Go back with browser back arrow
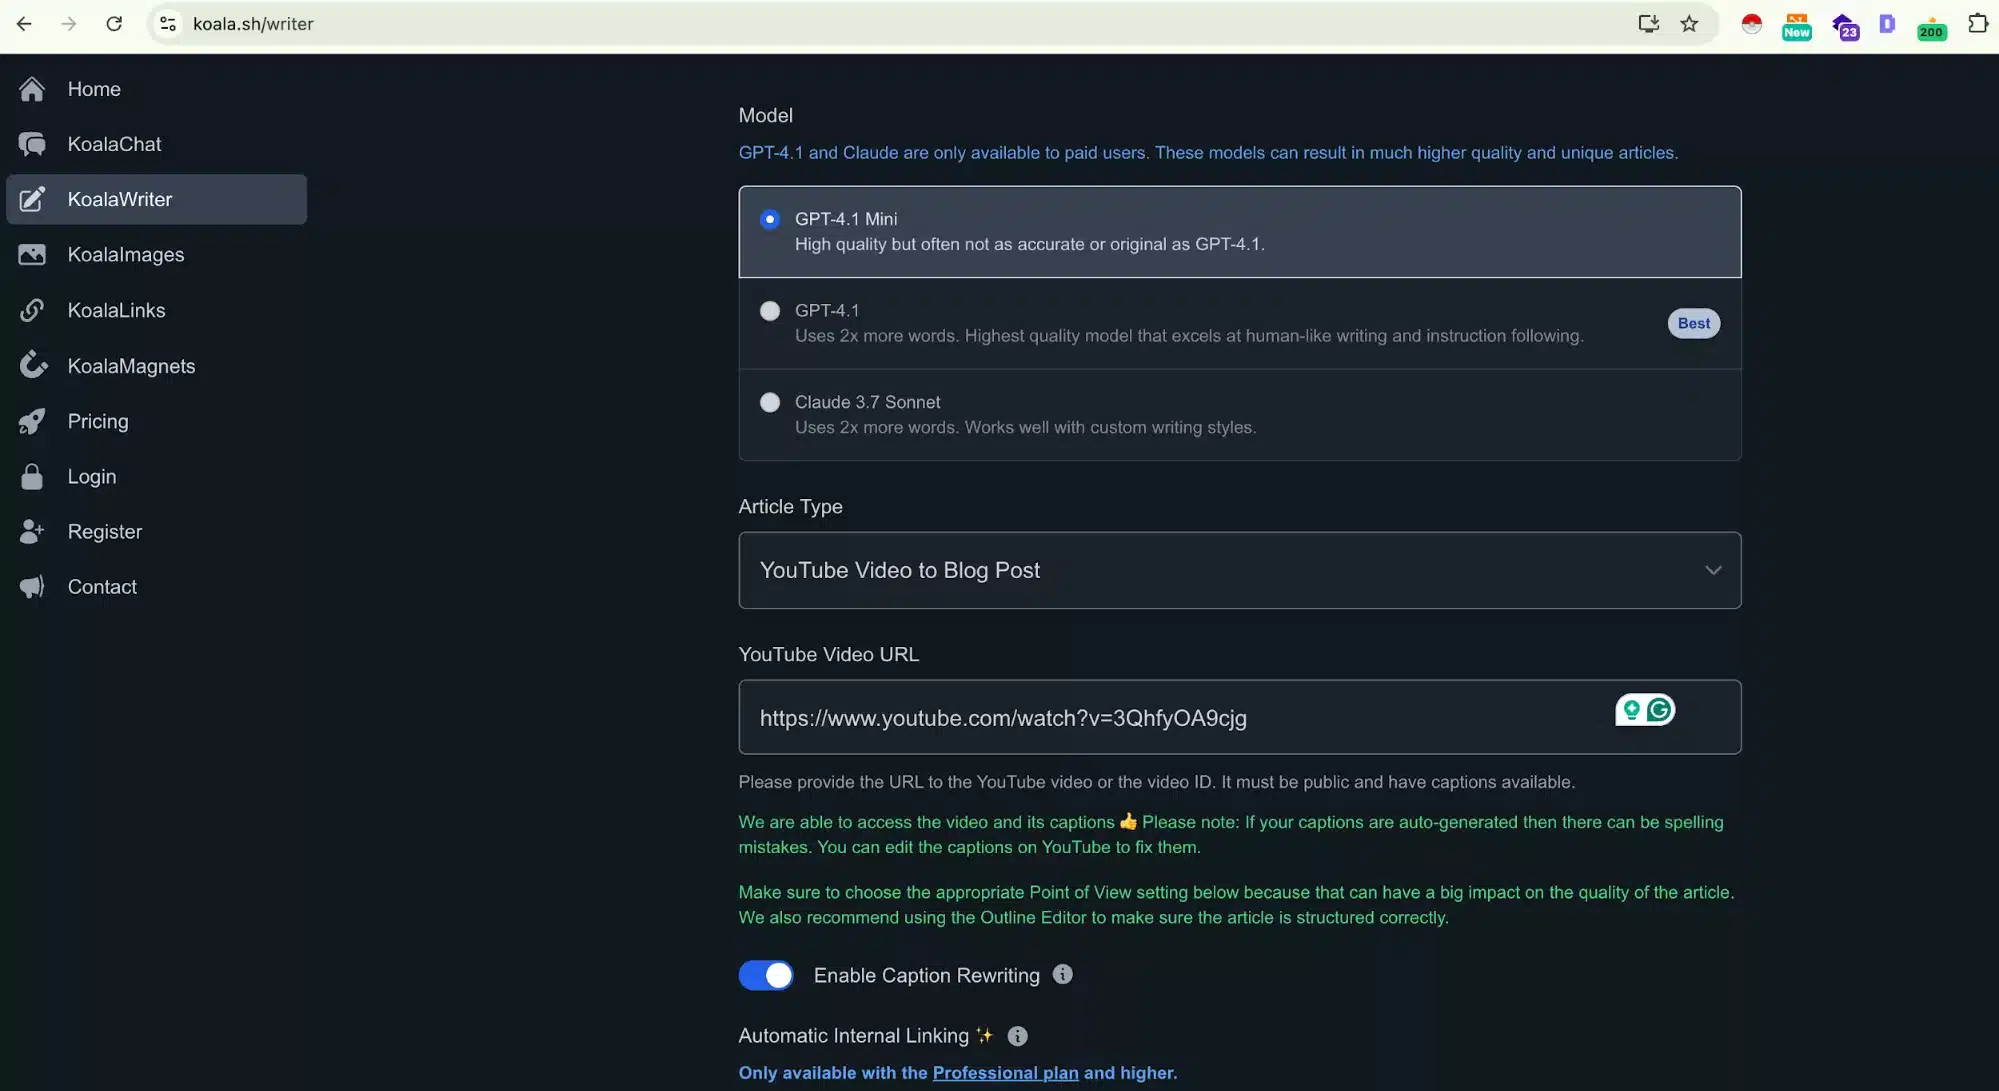Viewport: 1999px width, 1091px height. point(24,23)
